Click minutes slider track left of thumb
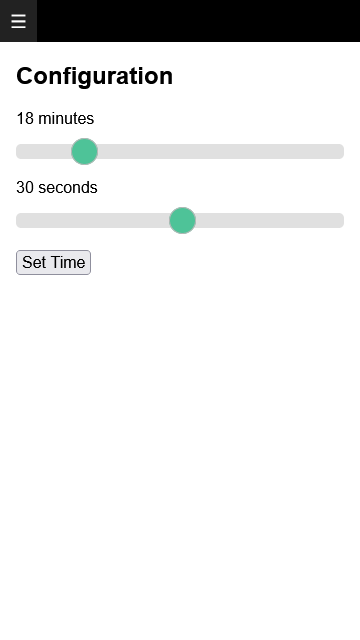Viewport: 360px width, 640px height. pos(44,151)
